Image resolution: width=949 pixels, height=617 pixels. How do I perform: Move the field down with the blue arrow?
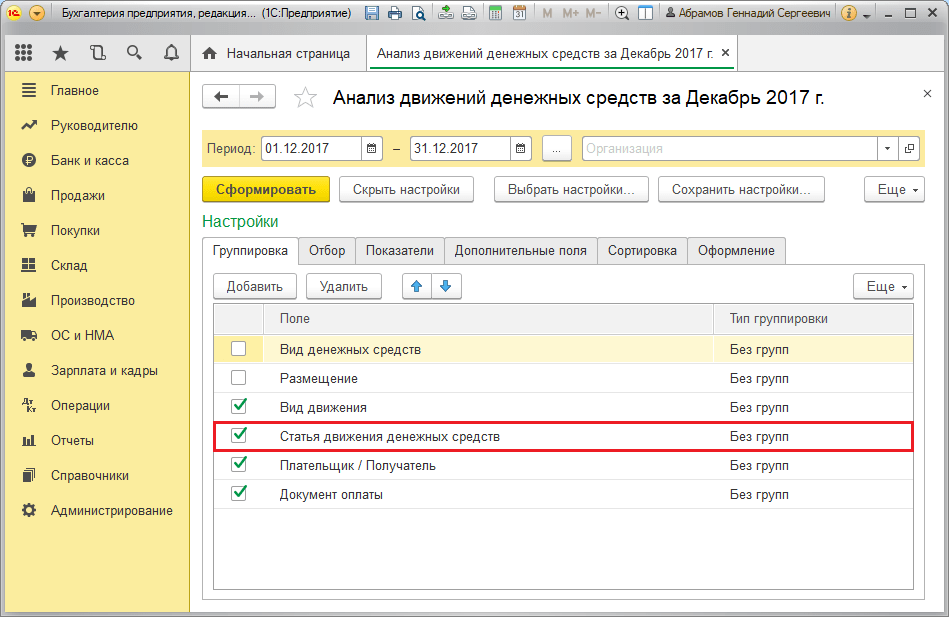coord(445,286)
